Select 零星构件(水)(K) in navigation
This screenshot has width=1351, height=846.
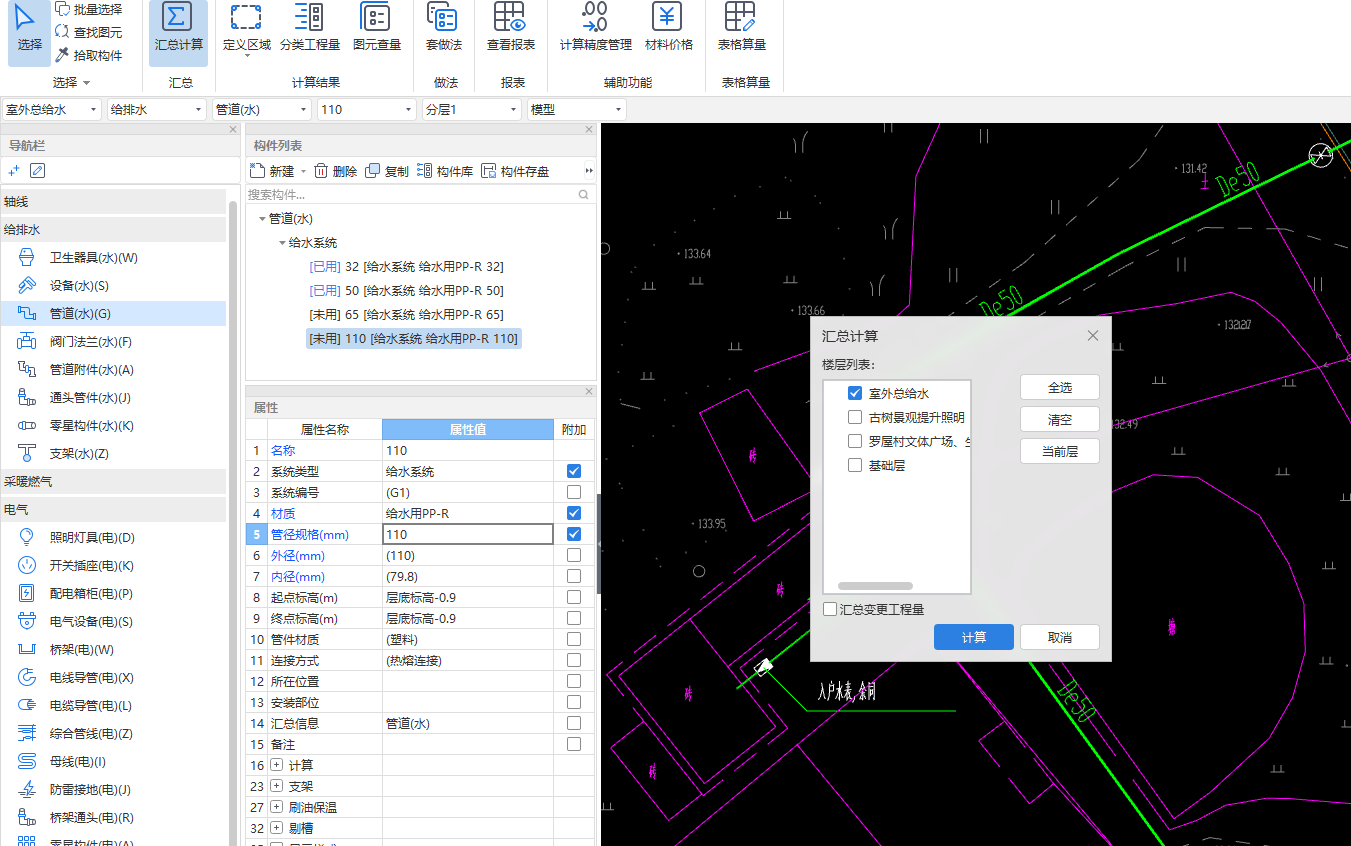[x=113, y=426]
